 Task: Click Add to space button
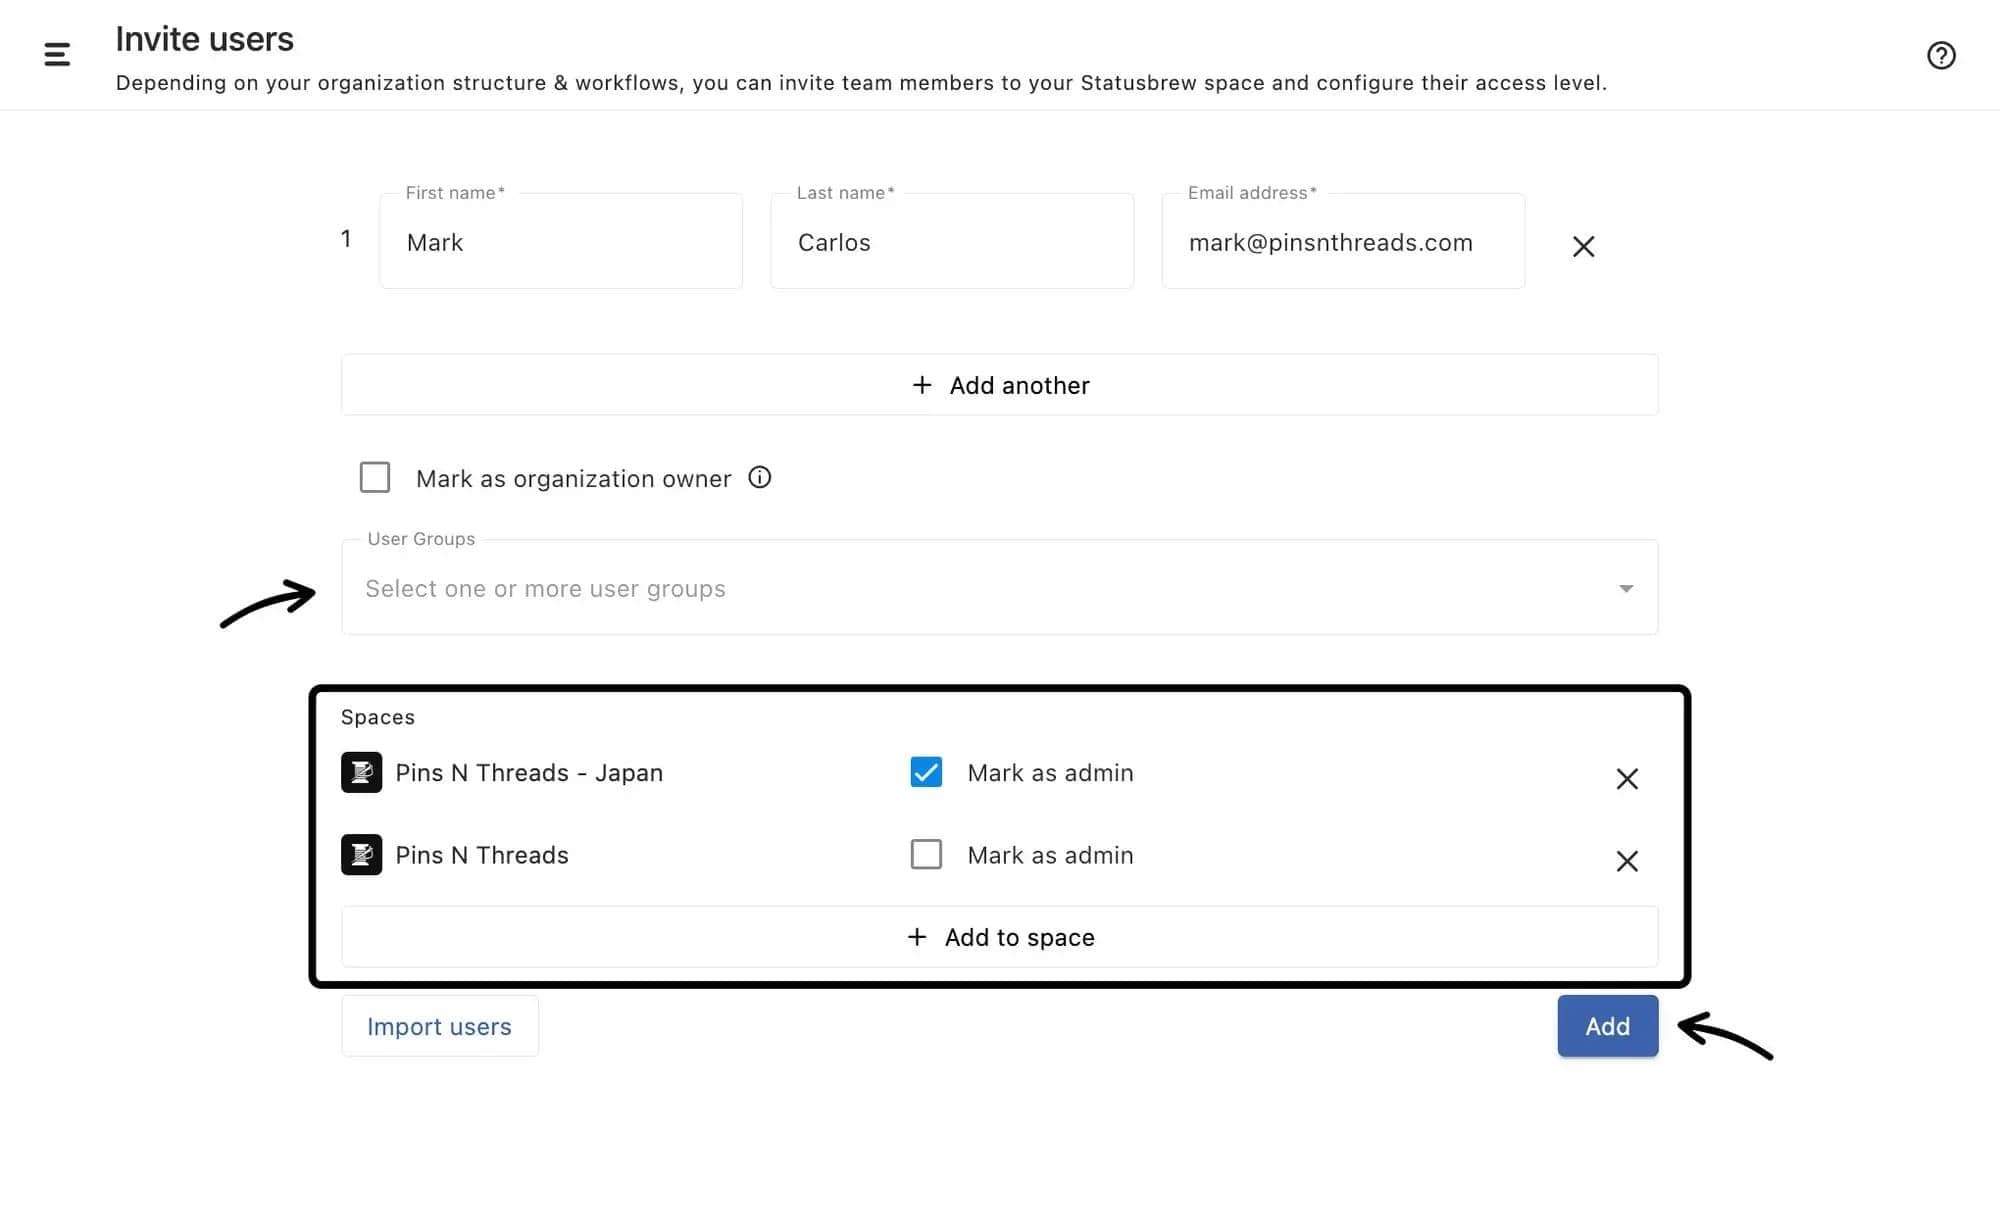[x=999, y=936]
